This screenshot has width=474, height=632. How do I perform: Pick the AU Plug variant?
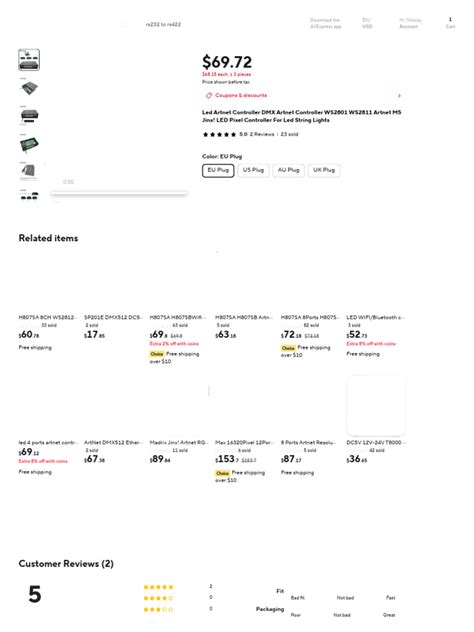coord(288,170)
